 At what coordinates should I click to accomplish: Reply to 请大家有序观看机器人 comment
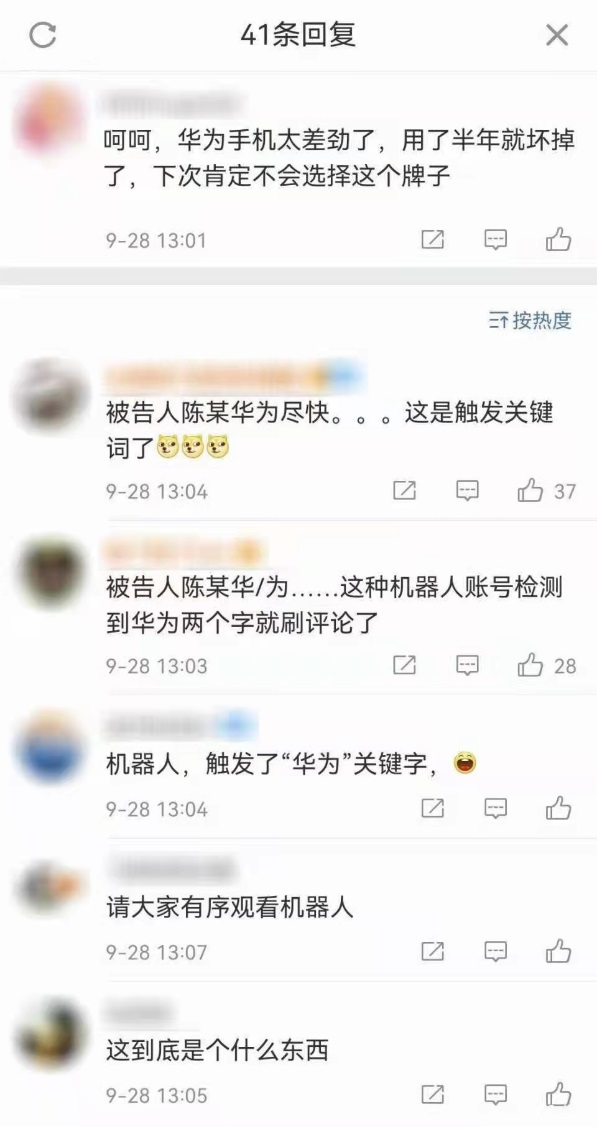pyautogui.click(x=495, y=952)
